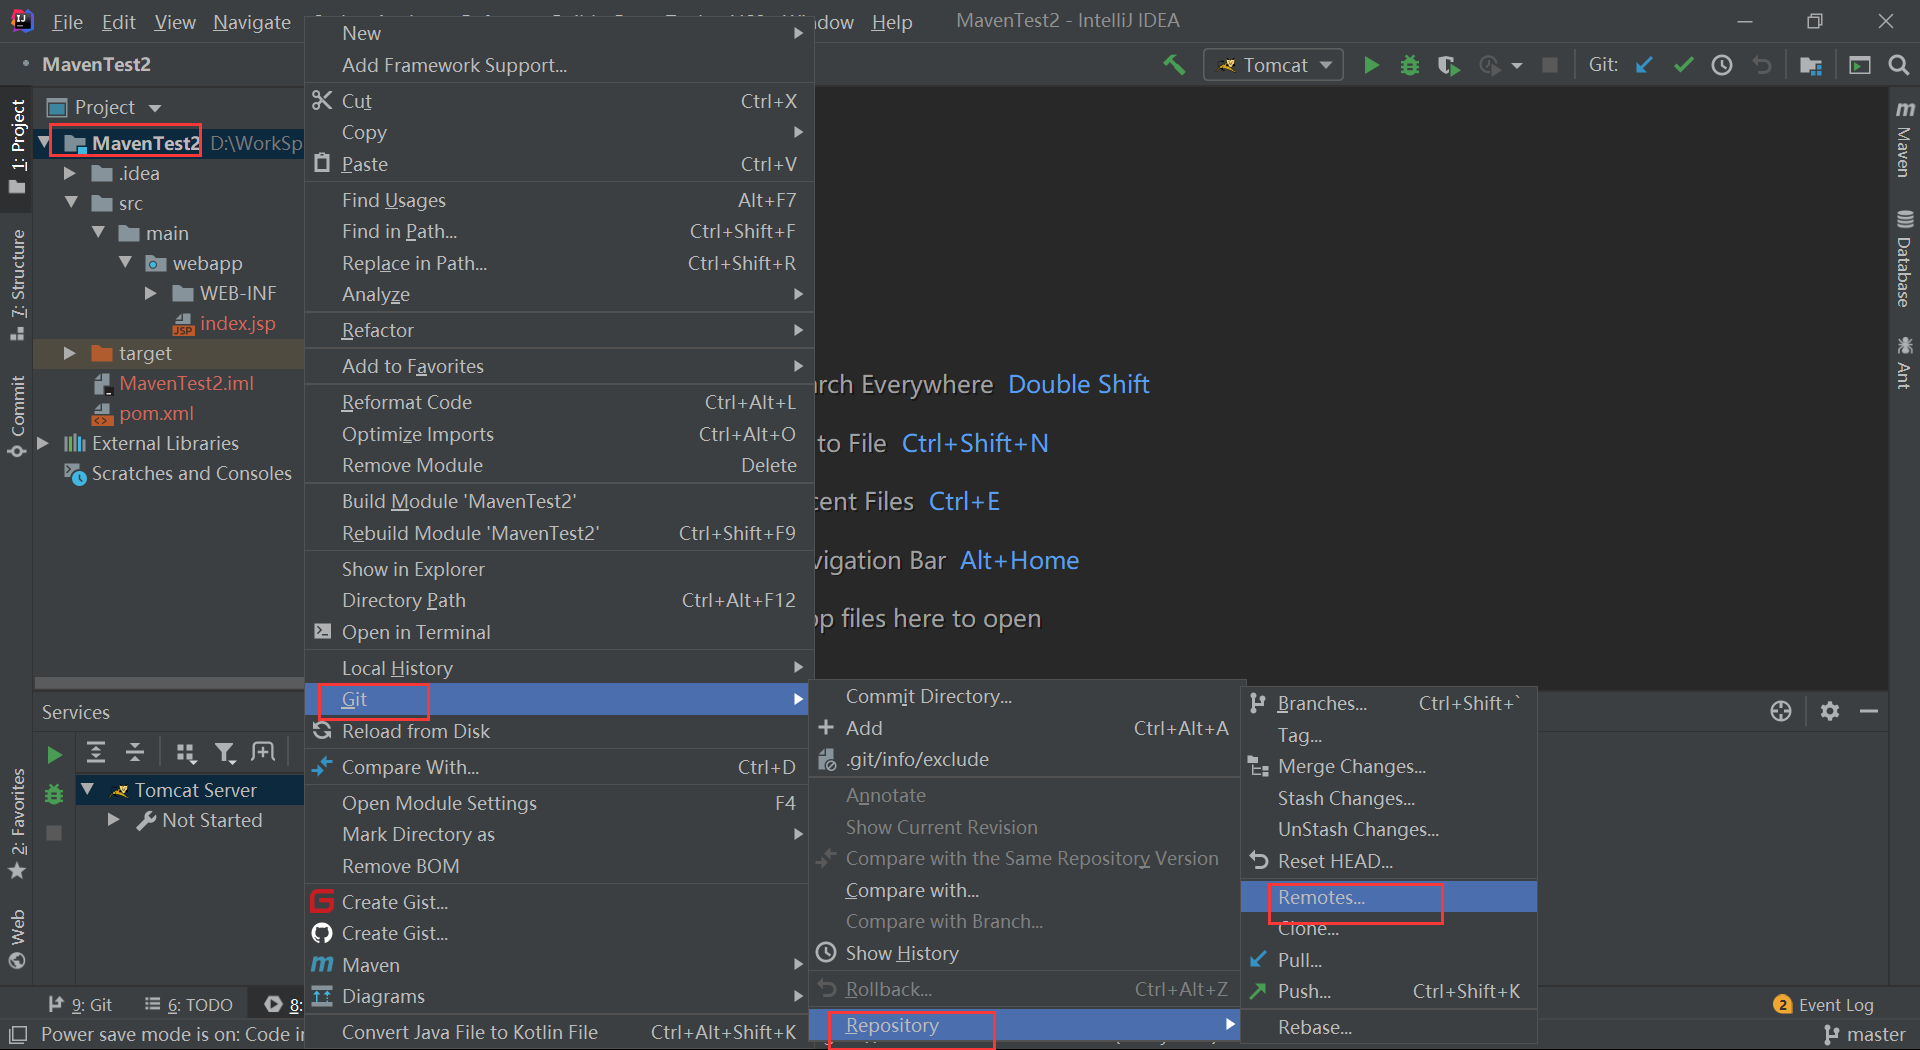
Task: Run the selected service in Services panel
Action: pos(54,754)
